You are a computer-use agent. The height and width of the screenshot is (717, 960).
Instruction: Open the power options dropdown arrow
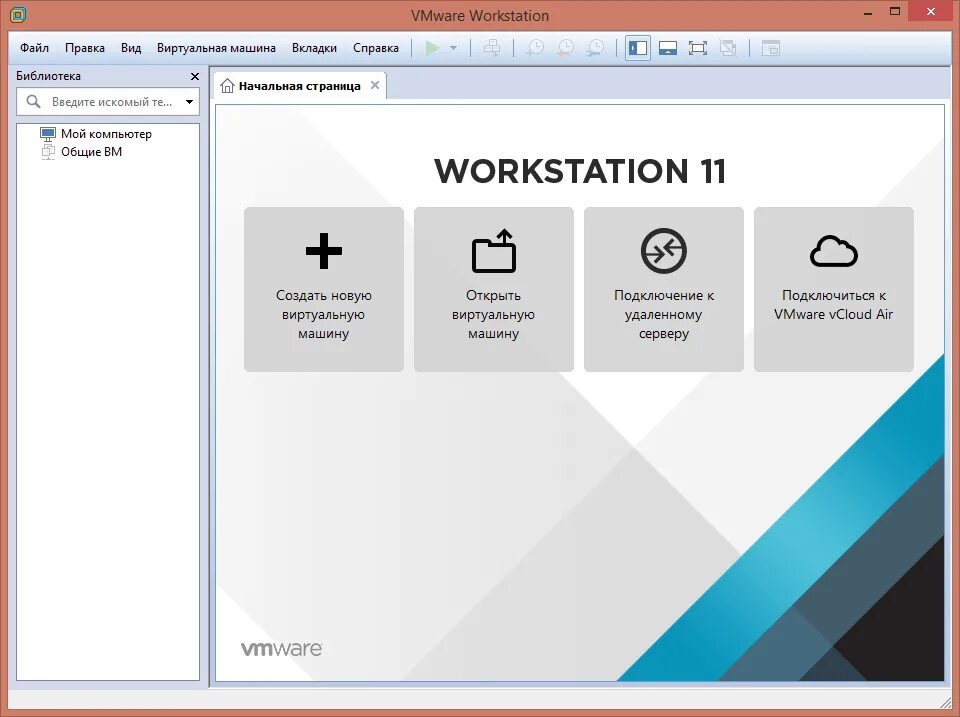(453, 48)
